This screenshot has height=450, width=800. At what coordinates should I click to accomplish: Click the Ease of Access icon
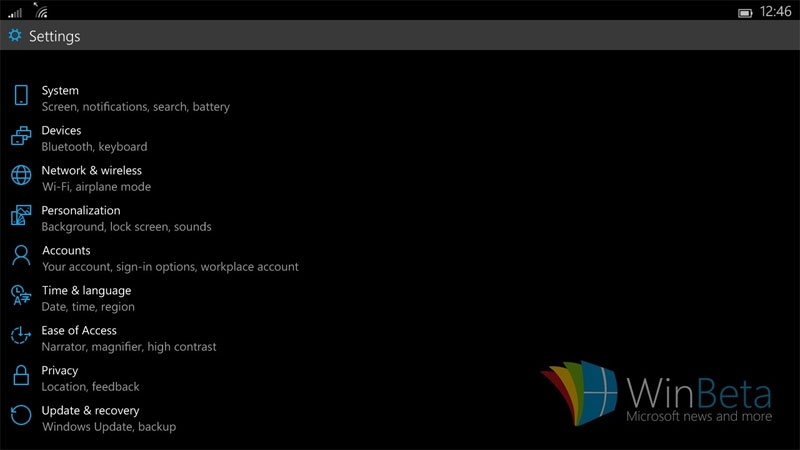click(x=21, y=336)
